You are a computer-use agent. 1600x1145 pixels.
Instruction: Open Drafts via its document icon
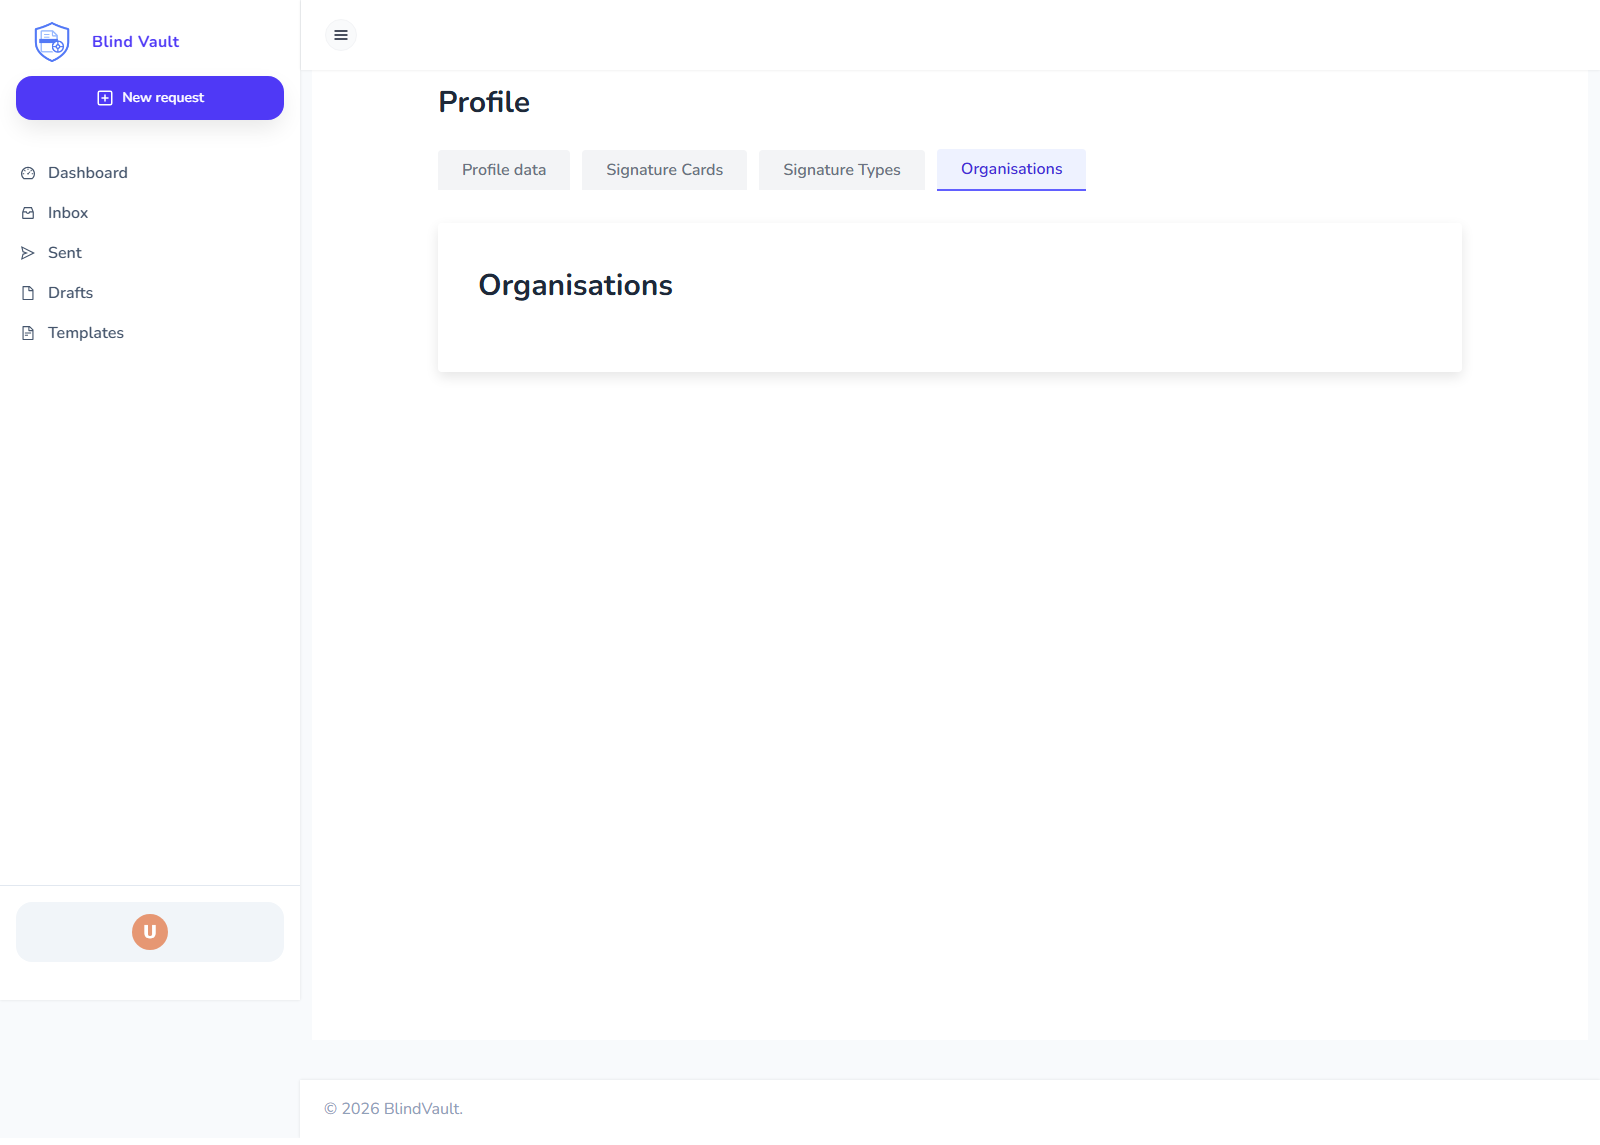pos(29,292)
